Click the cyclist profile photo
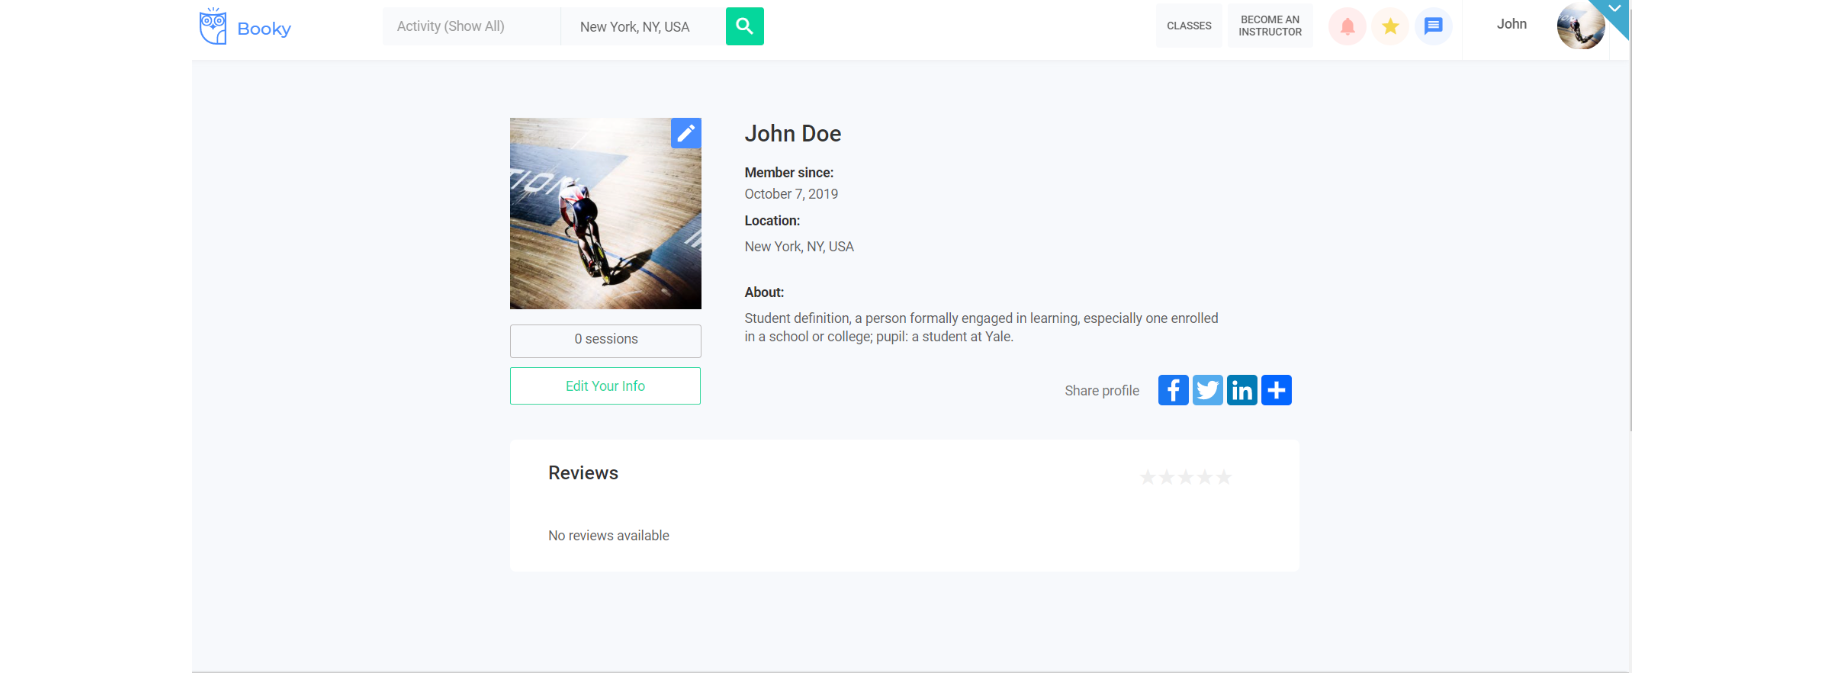The width and height of the screenshot is (1830, 682). point(605,214)
